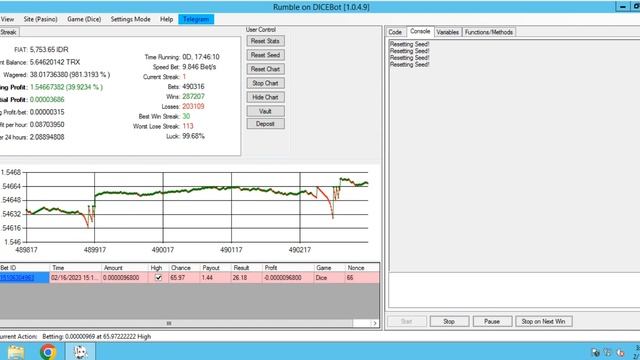Switch to the Console tab
Image resolution: width=640 pixels, height=360 pixels.
(420, 31)
